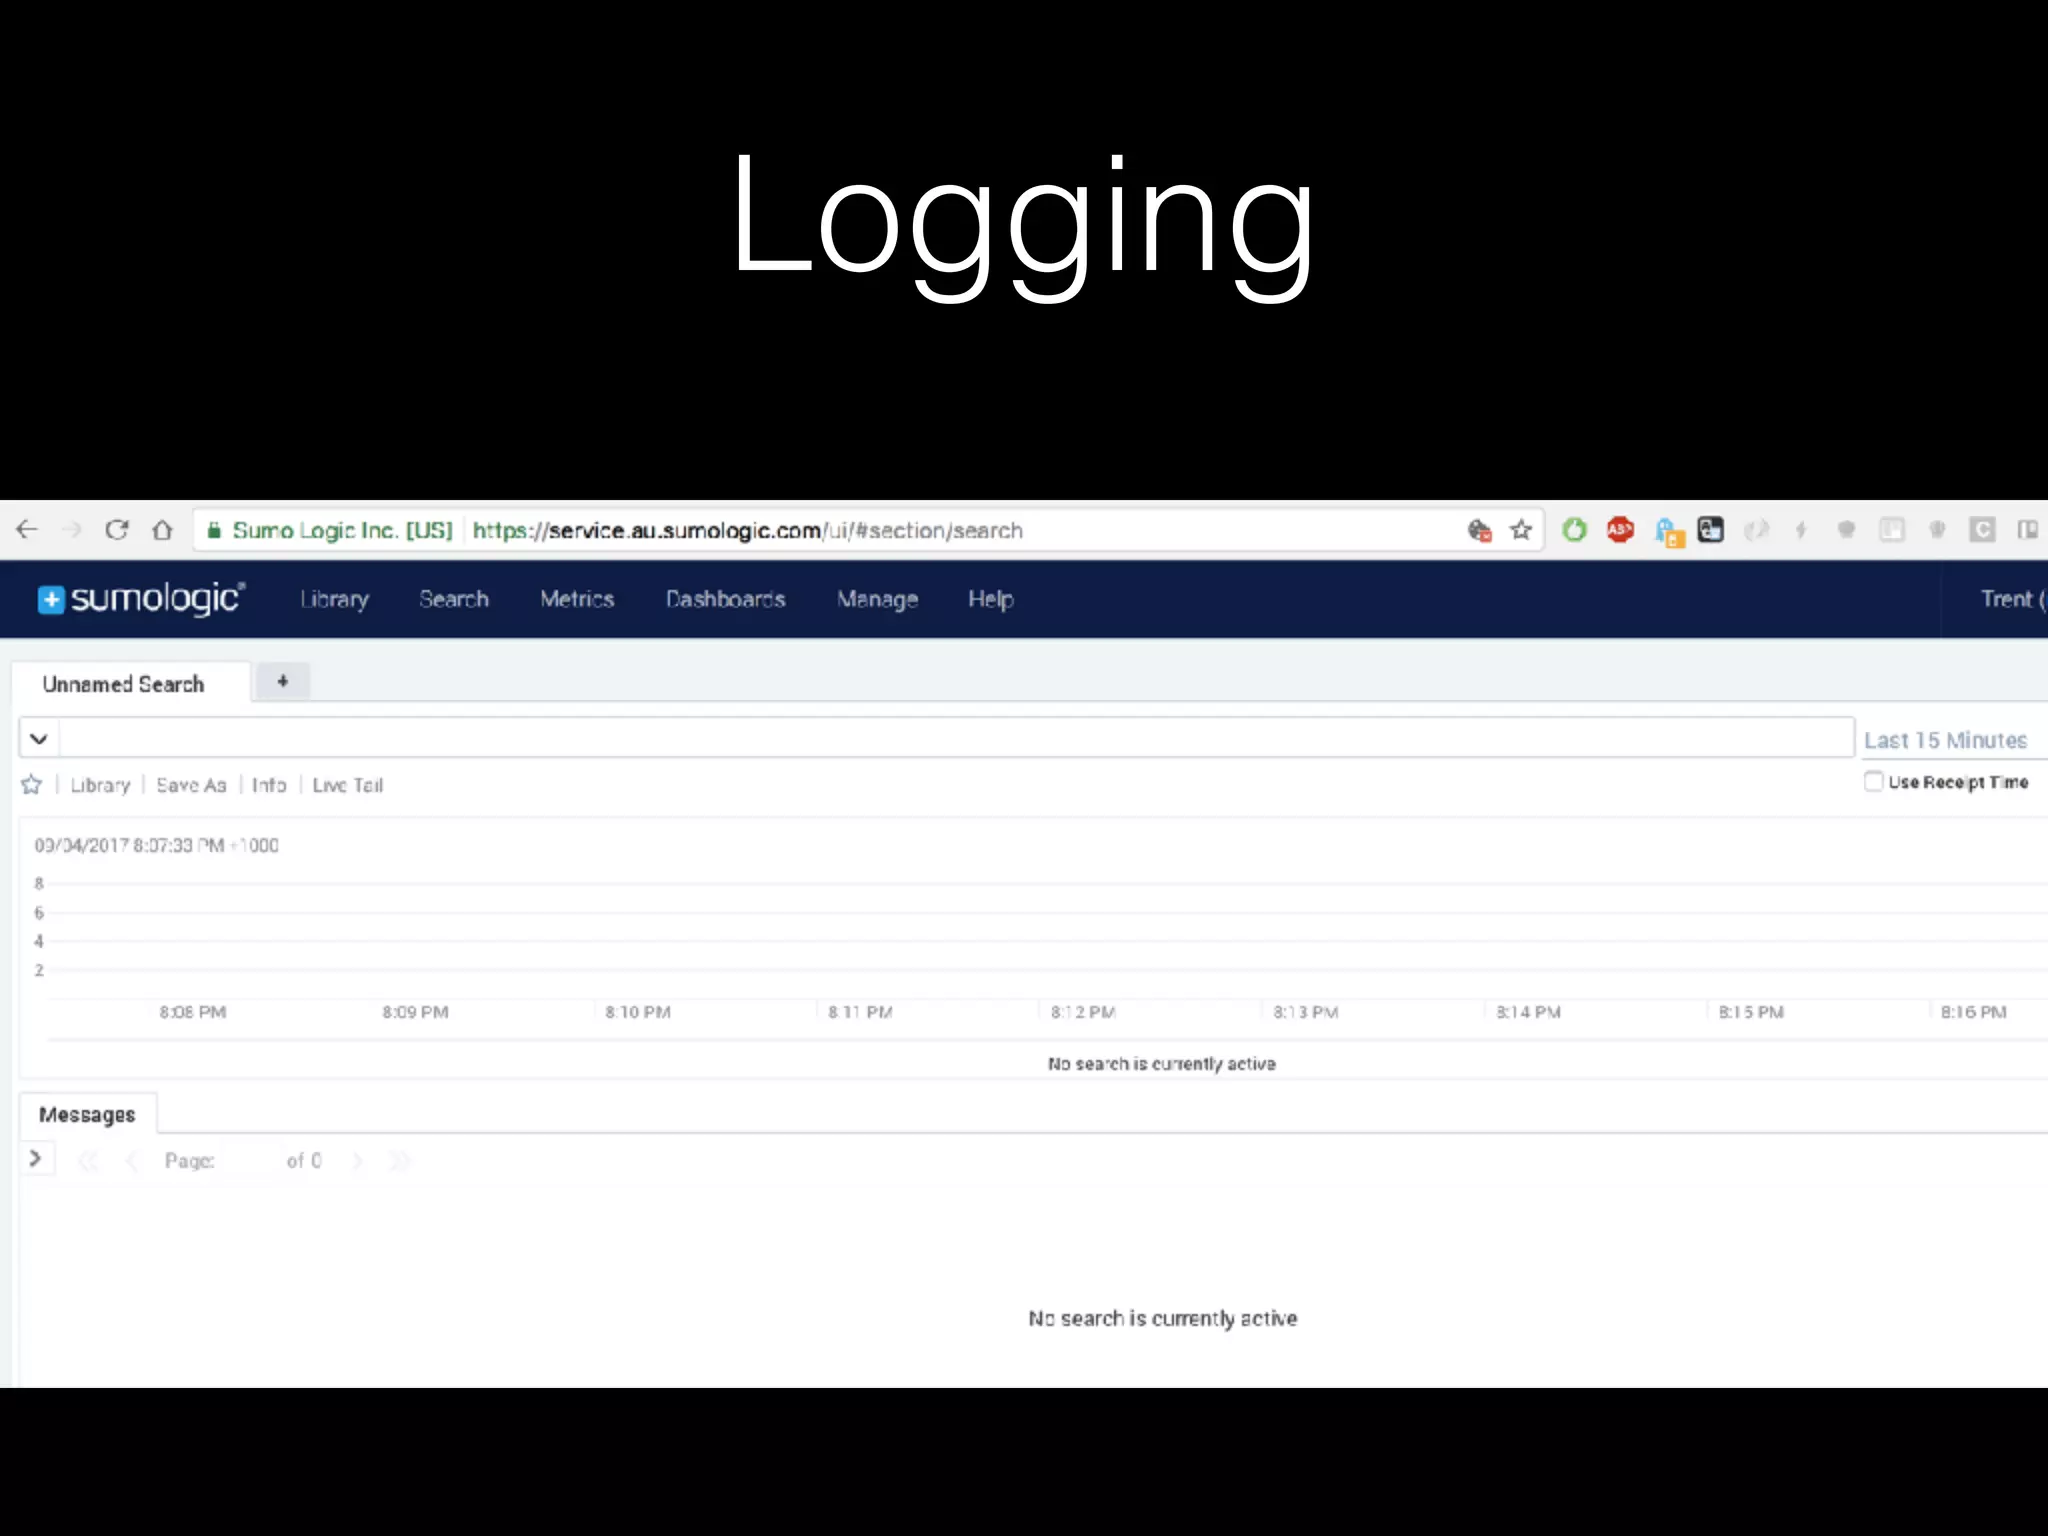
Task: Open the Metrics menu
Action: [577, 599]
